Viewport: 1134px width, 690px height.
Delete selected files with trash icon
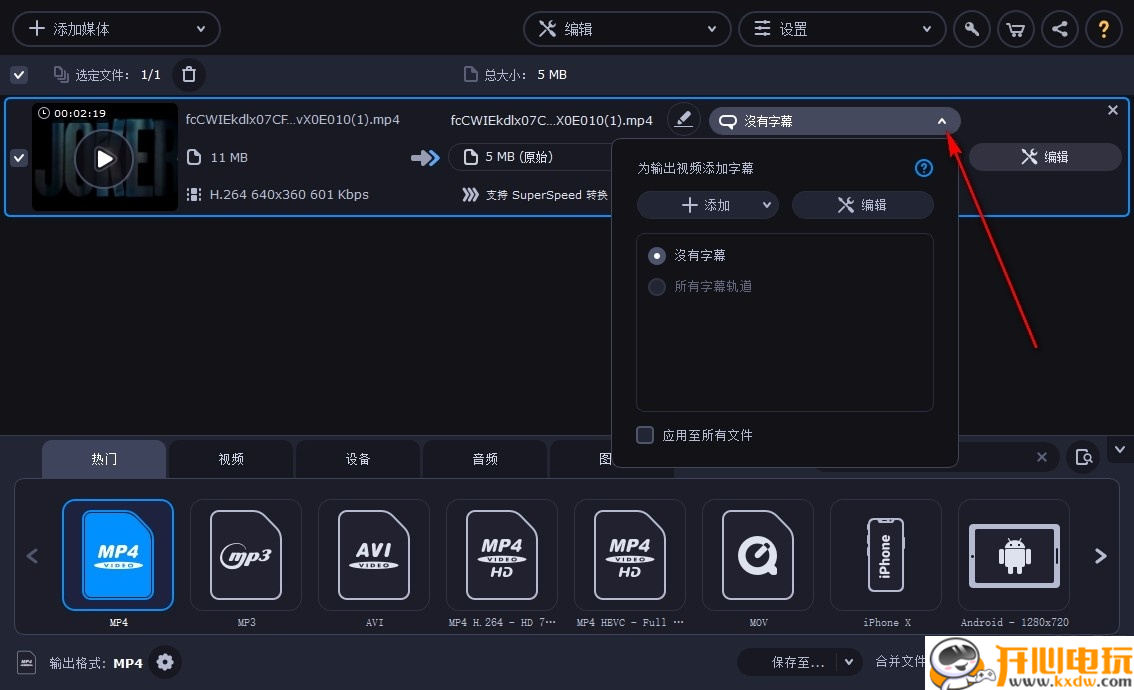point(189,74)
